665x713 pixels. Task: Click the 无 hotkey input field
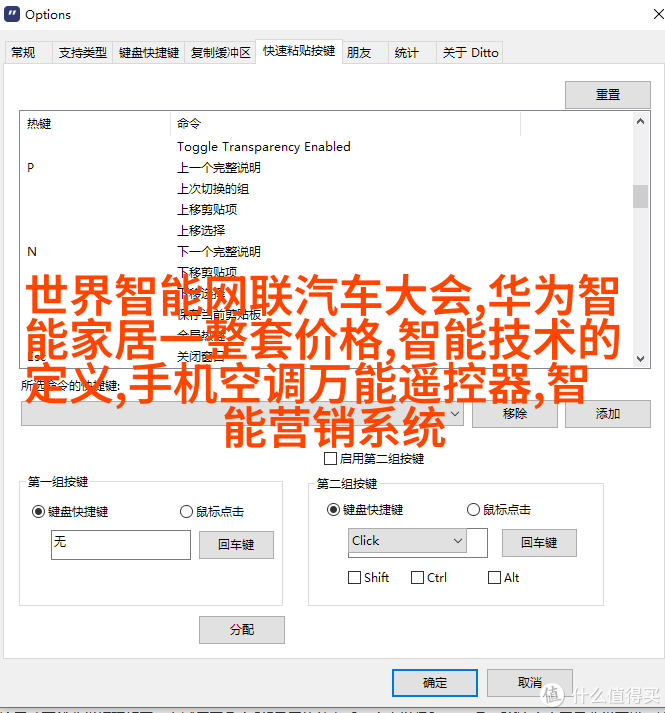(121, 545)
